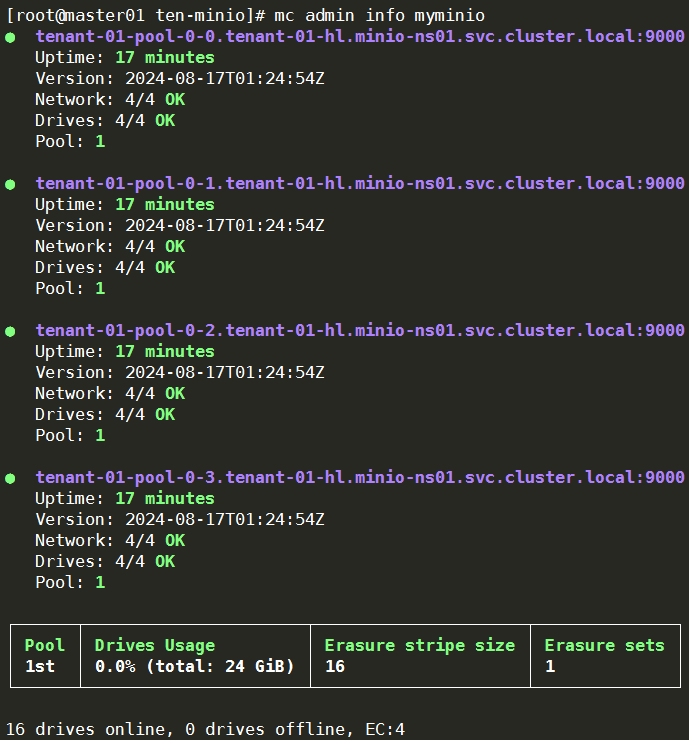This screenshot has width=689, height=740.
Task: Click the typed command 'mc admin info myminio'
Action: 379,16
